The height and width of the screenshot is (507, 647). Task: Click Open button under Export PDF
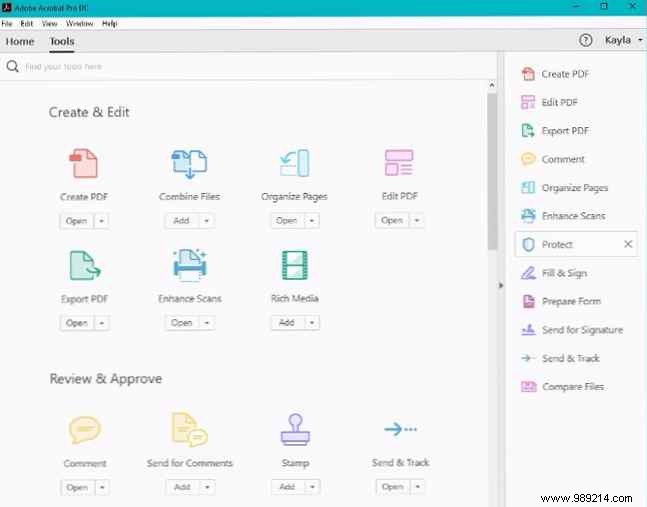(x=77, y=323)
